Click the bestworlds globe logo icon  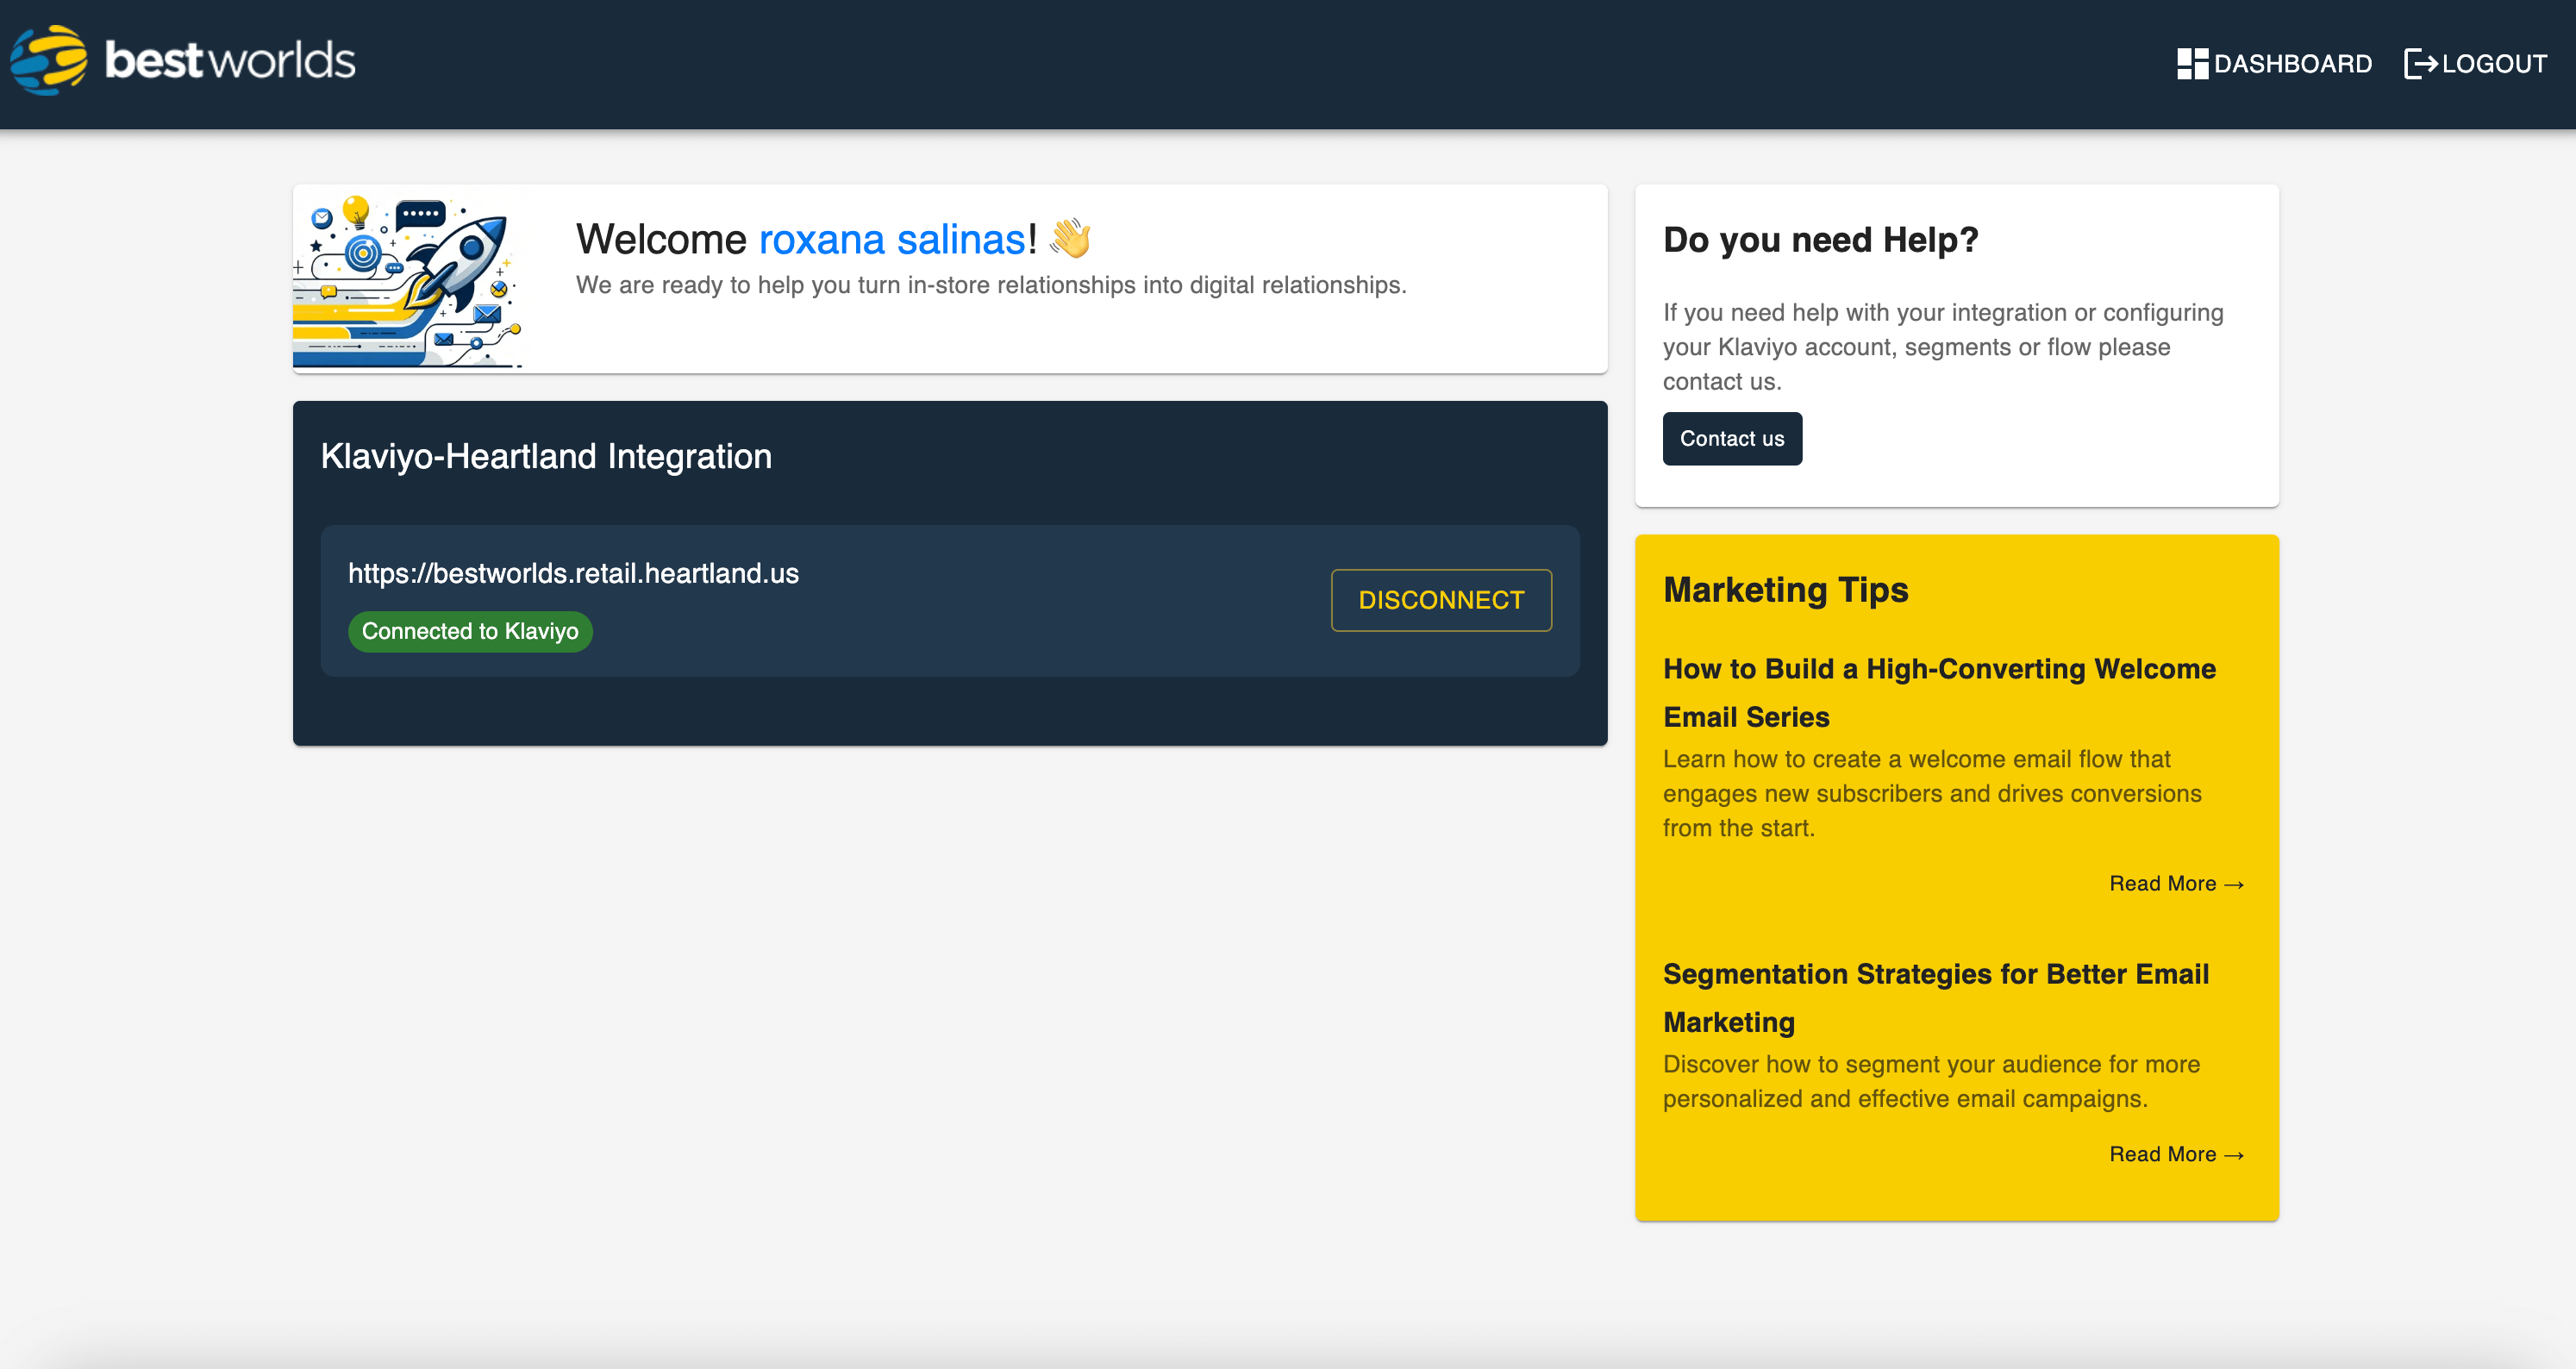click(48, 60)
